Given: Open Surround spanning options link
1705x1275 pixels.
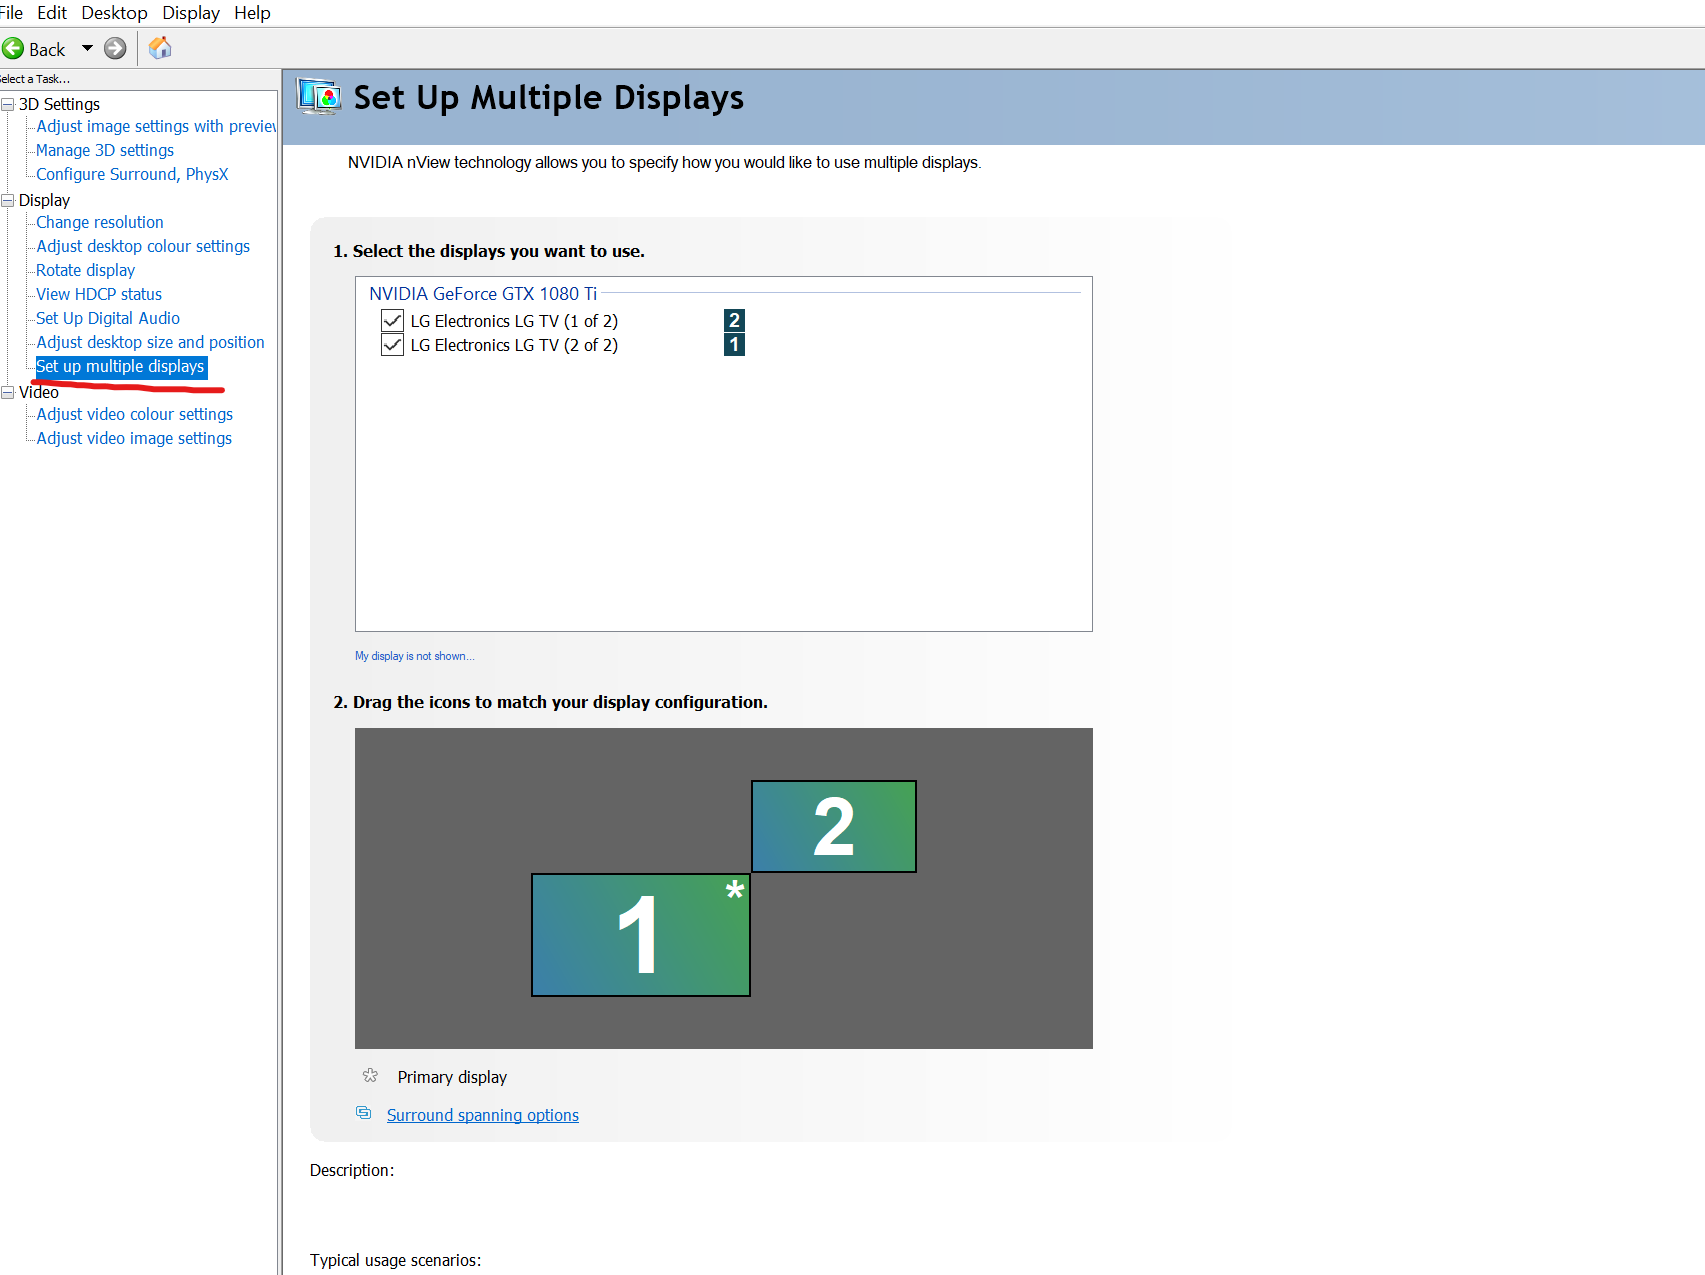Looking at the screenshot, I should [x=483, y=1115].
